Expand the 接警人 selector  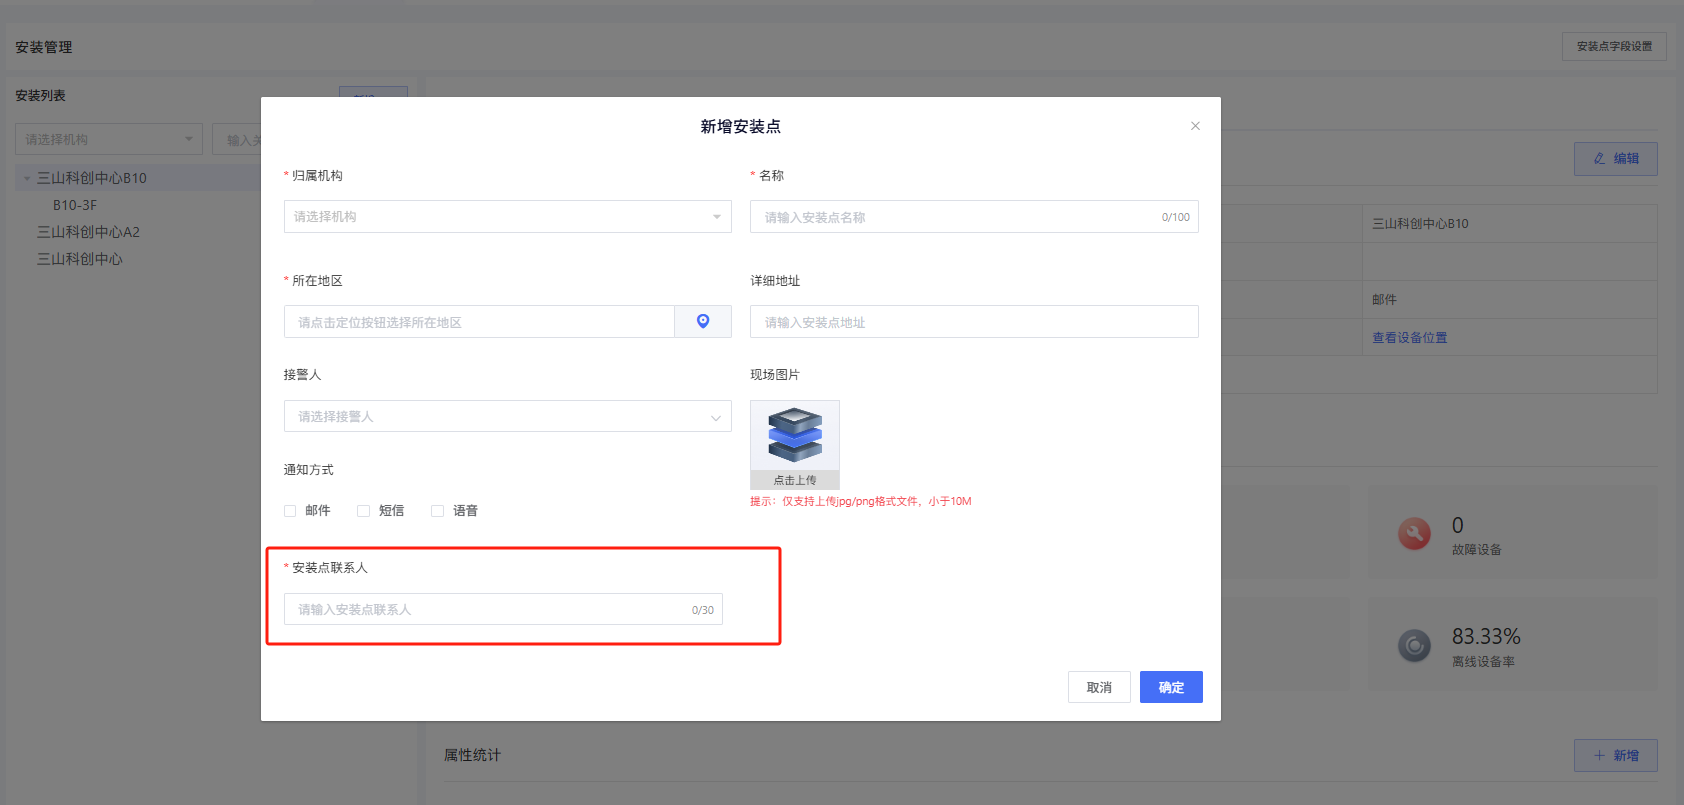507,417
